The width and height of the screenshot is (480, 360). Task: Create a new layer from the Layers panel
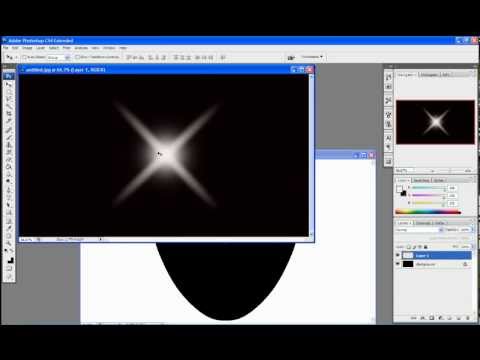tap(458, 318)
